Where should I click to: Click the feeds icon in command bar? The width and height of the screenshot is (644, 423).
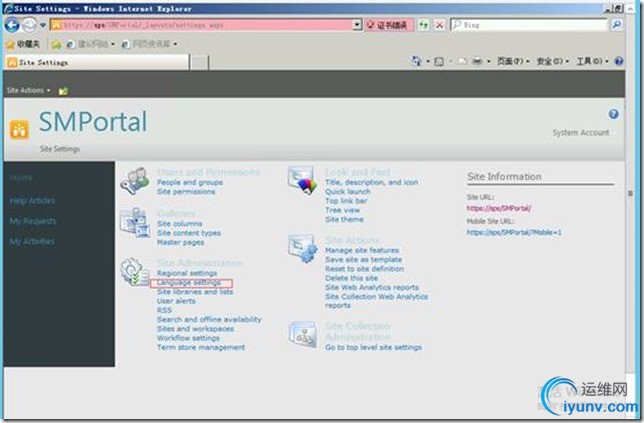[439, 62]
